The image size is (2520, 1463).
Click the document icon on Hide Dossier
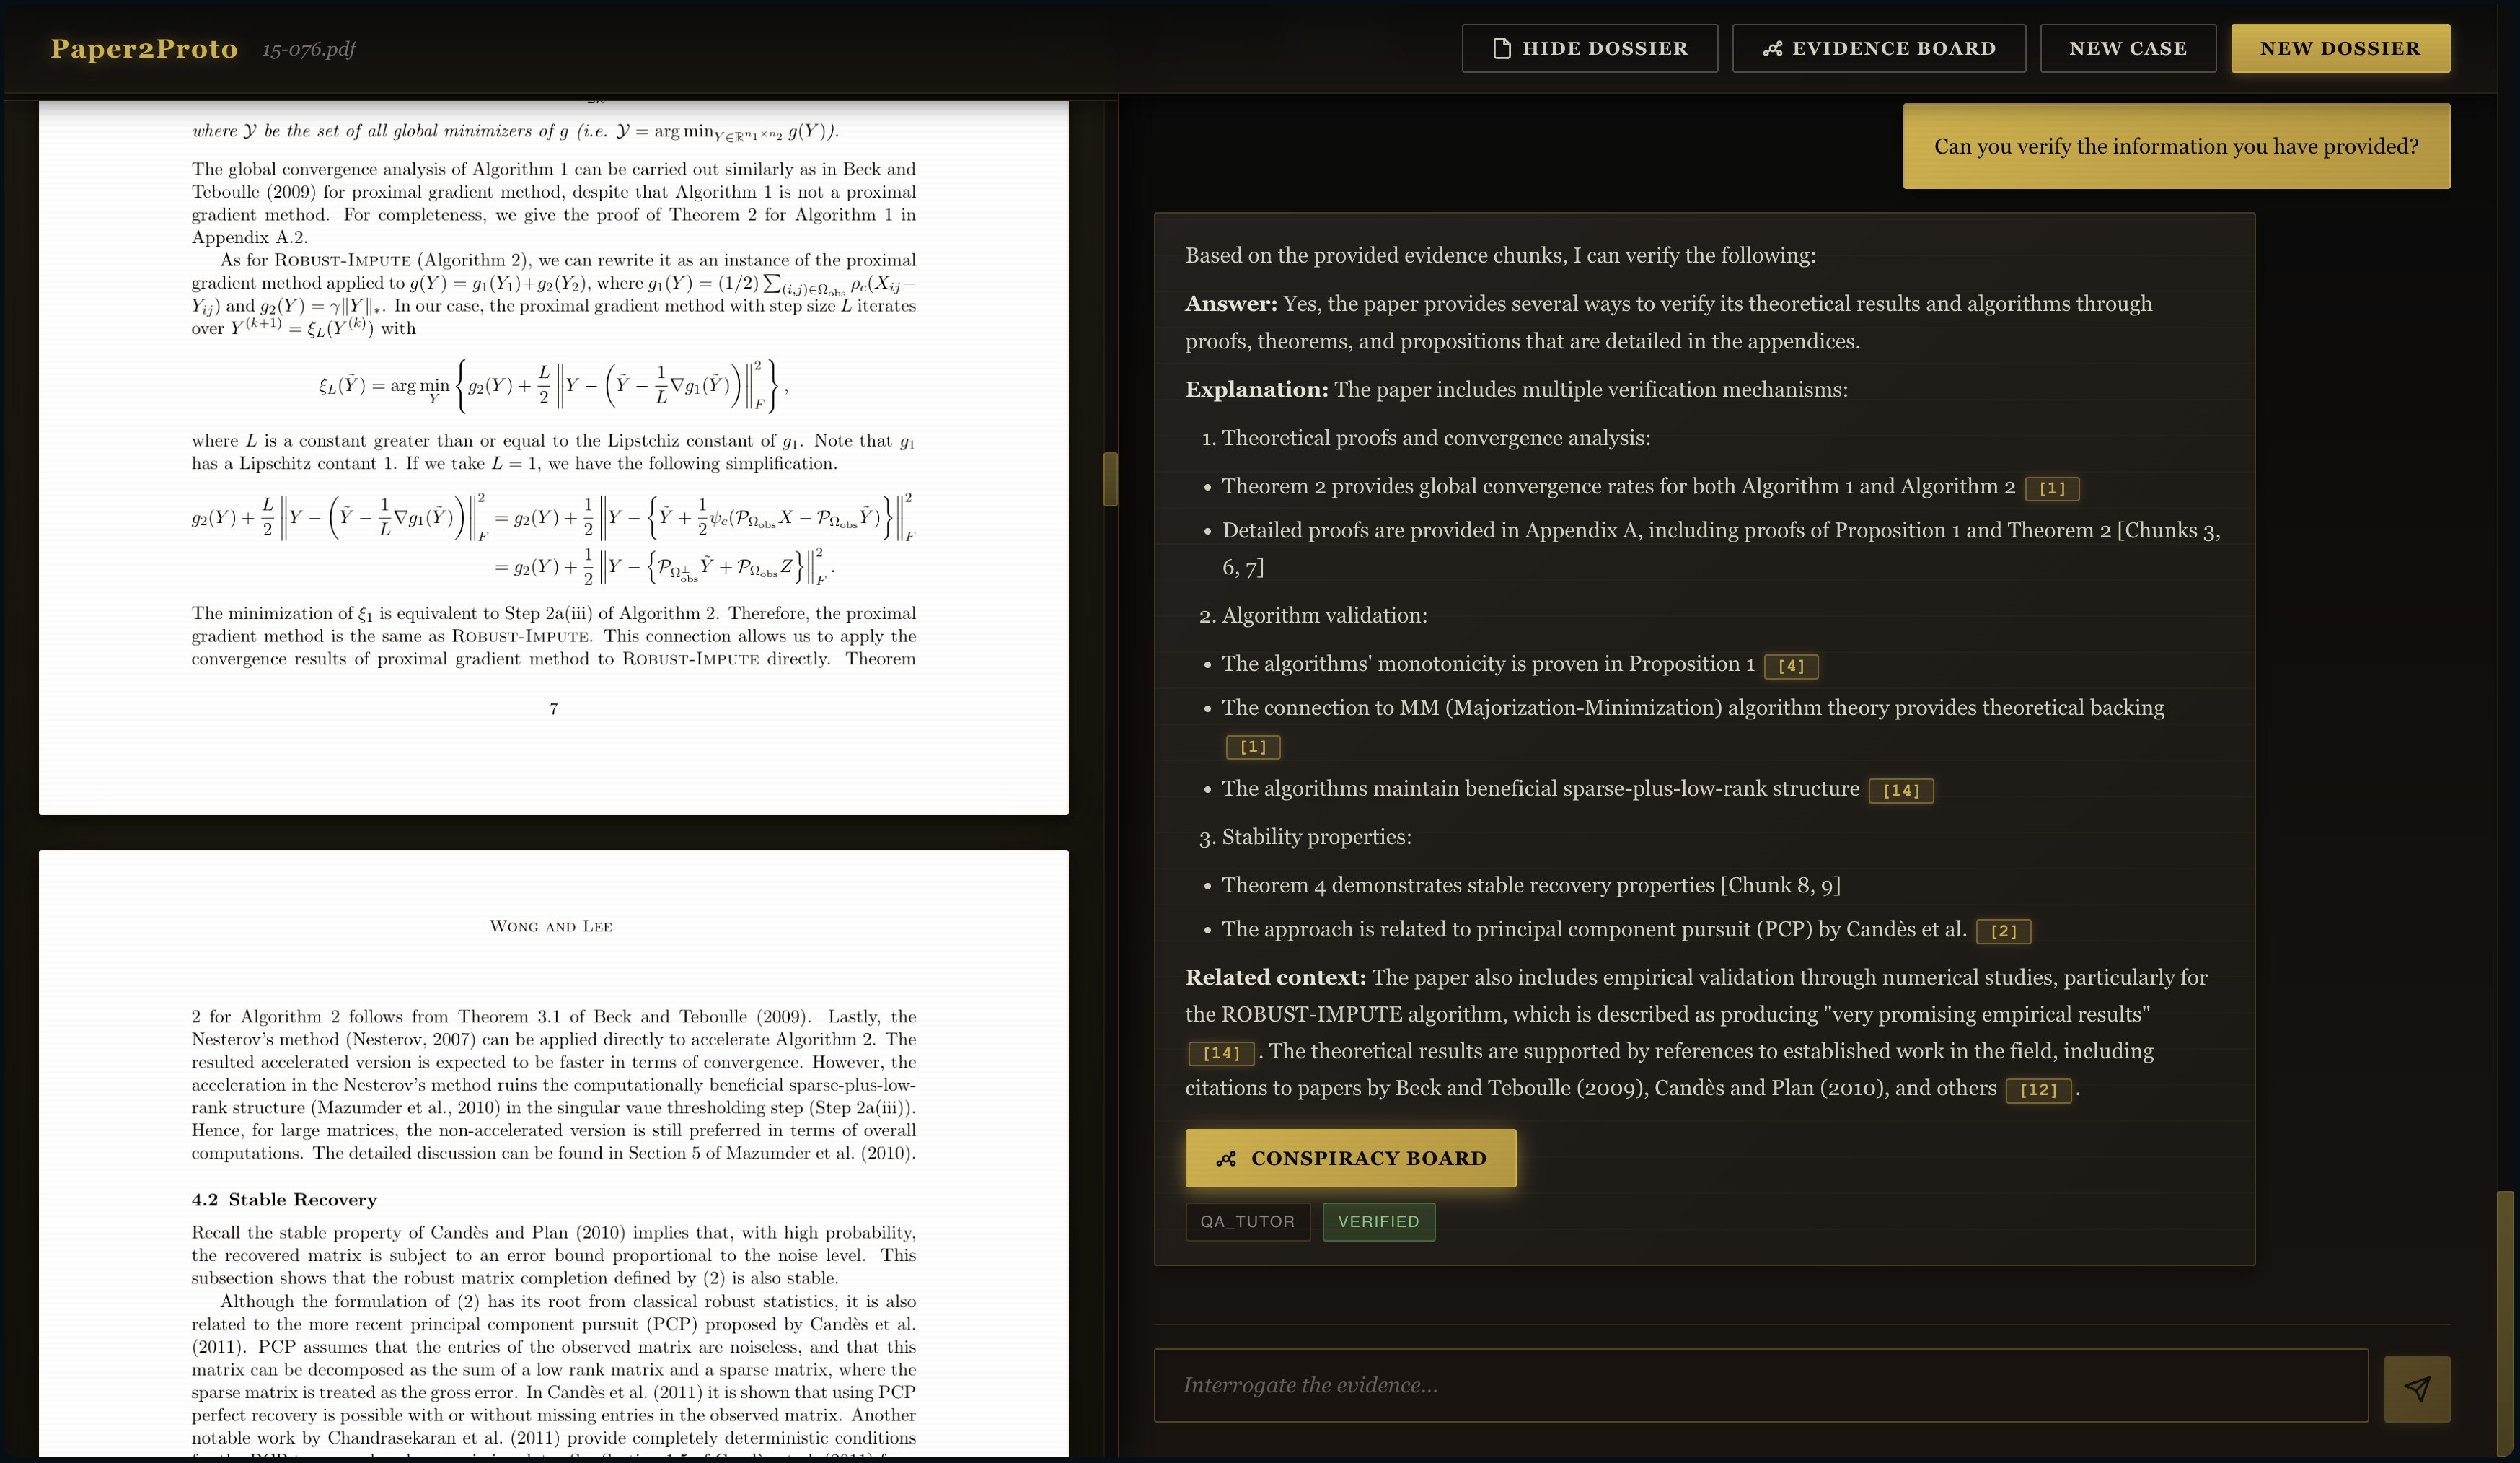(x=1501, y=48)
